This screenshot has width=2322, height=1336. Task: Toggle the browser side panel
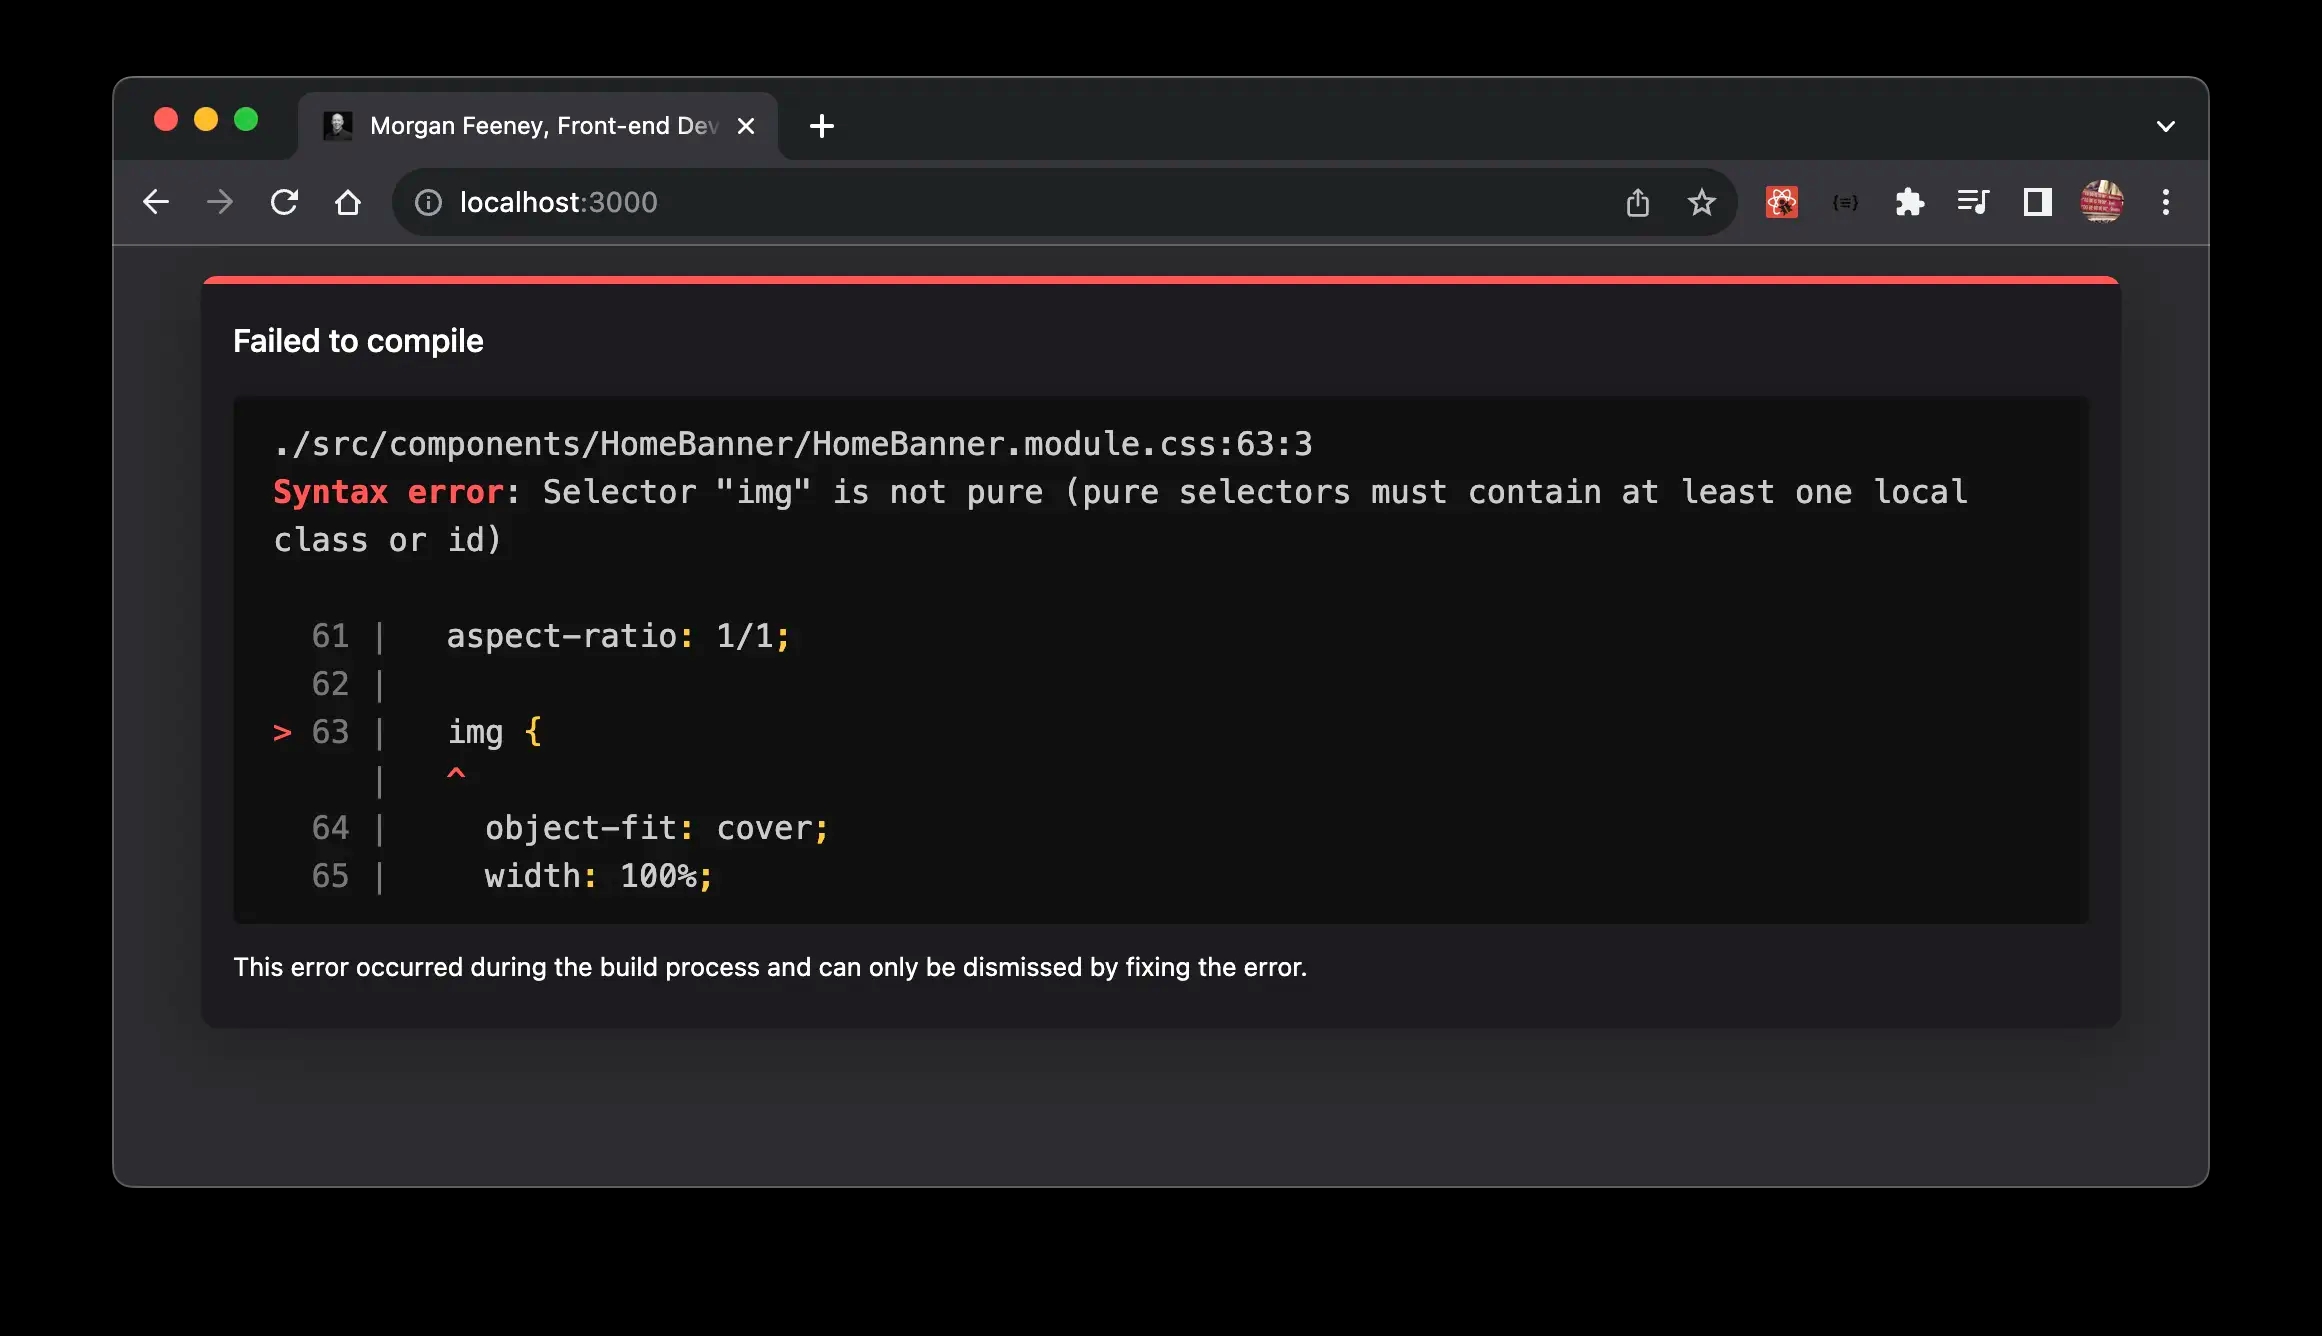coord(2038,203)
